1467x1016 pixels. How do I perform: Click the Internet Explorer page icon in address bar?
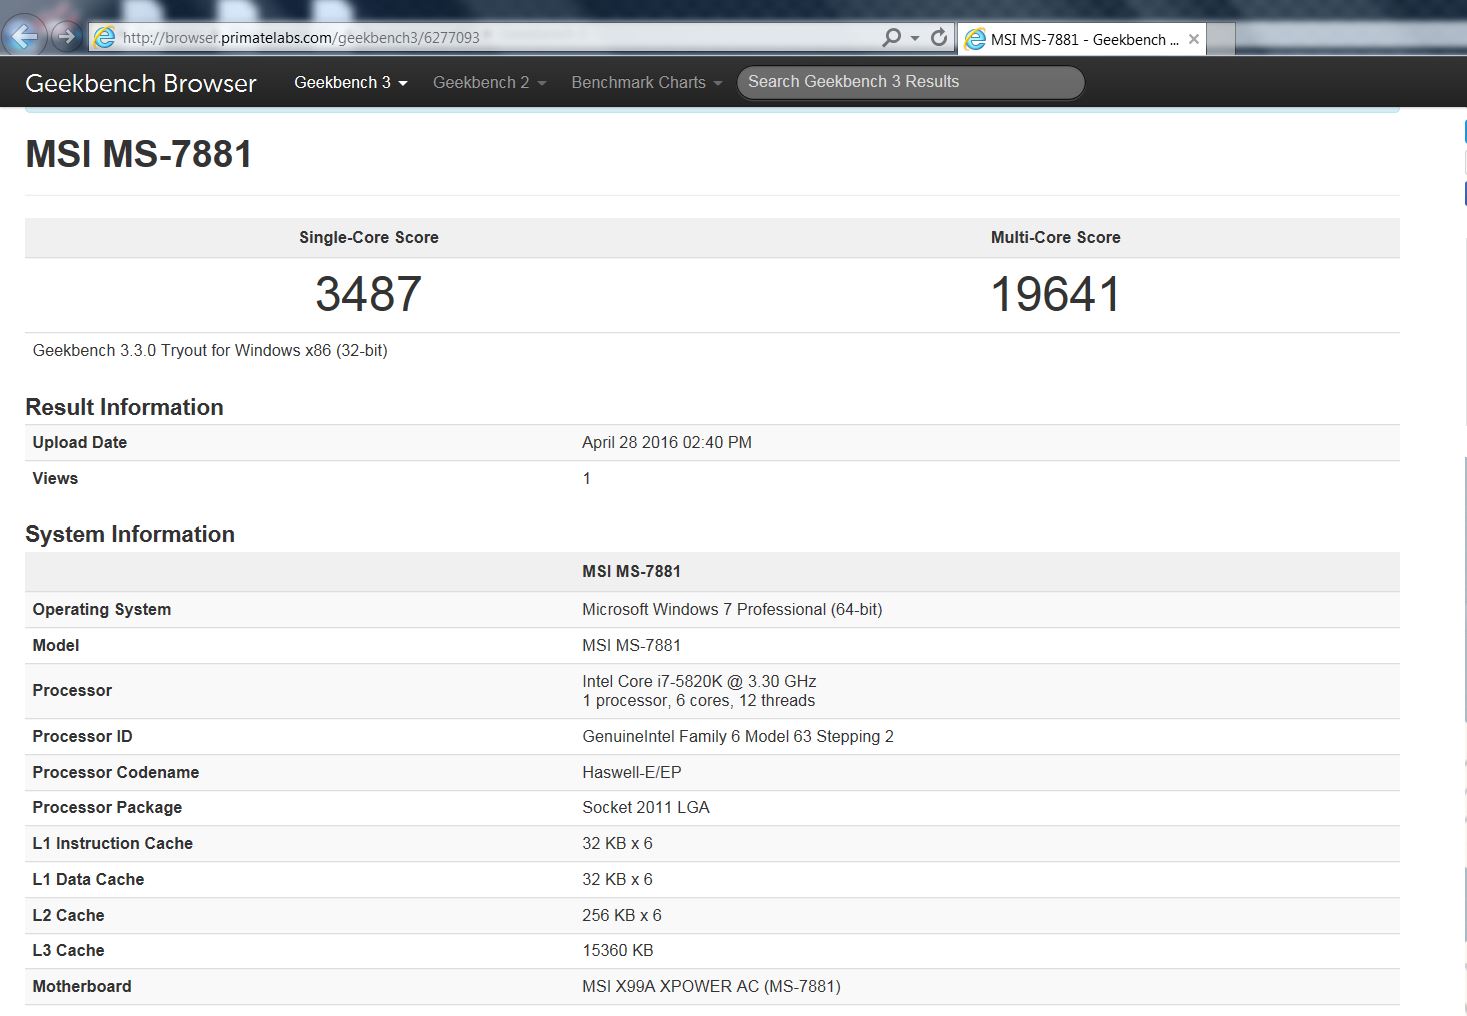[x=104, y=38]
